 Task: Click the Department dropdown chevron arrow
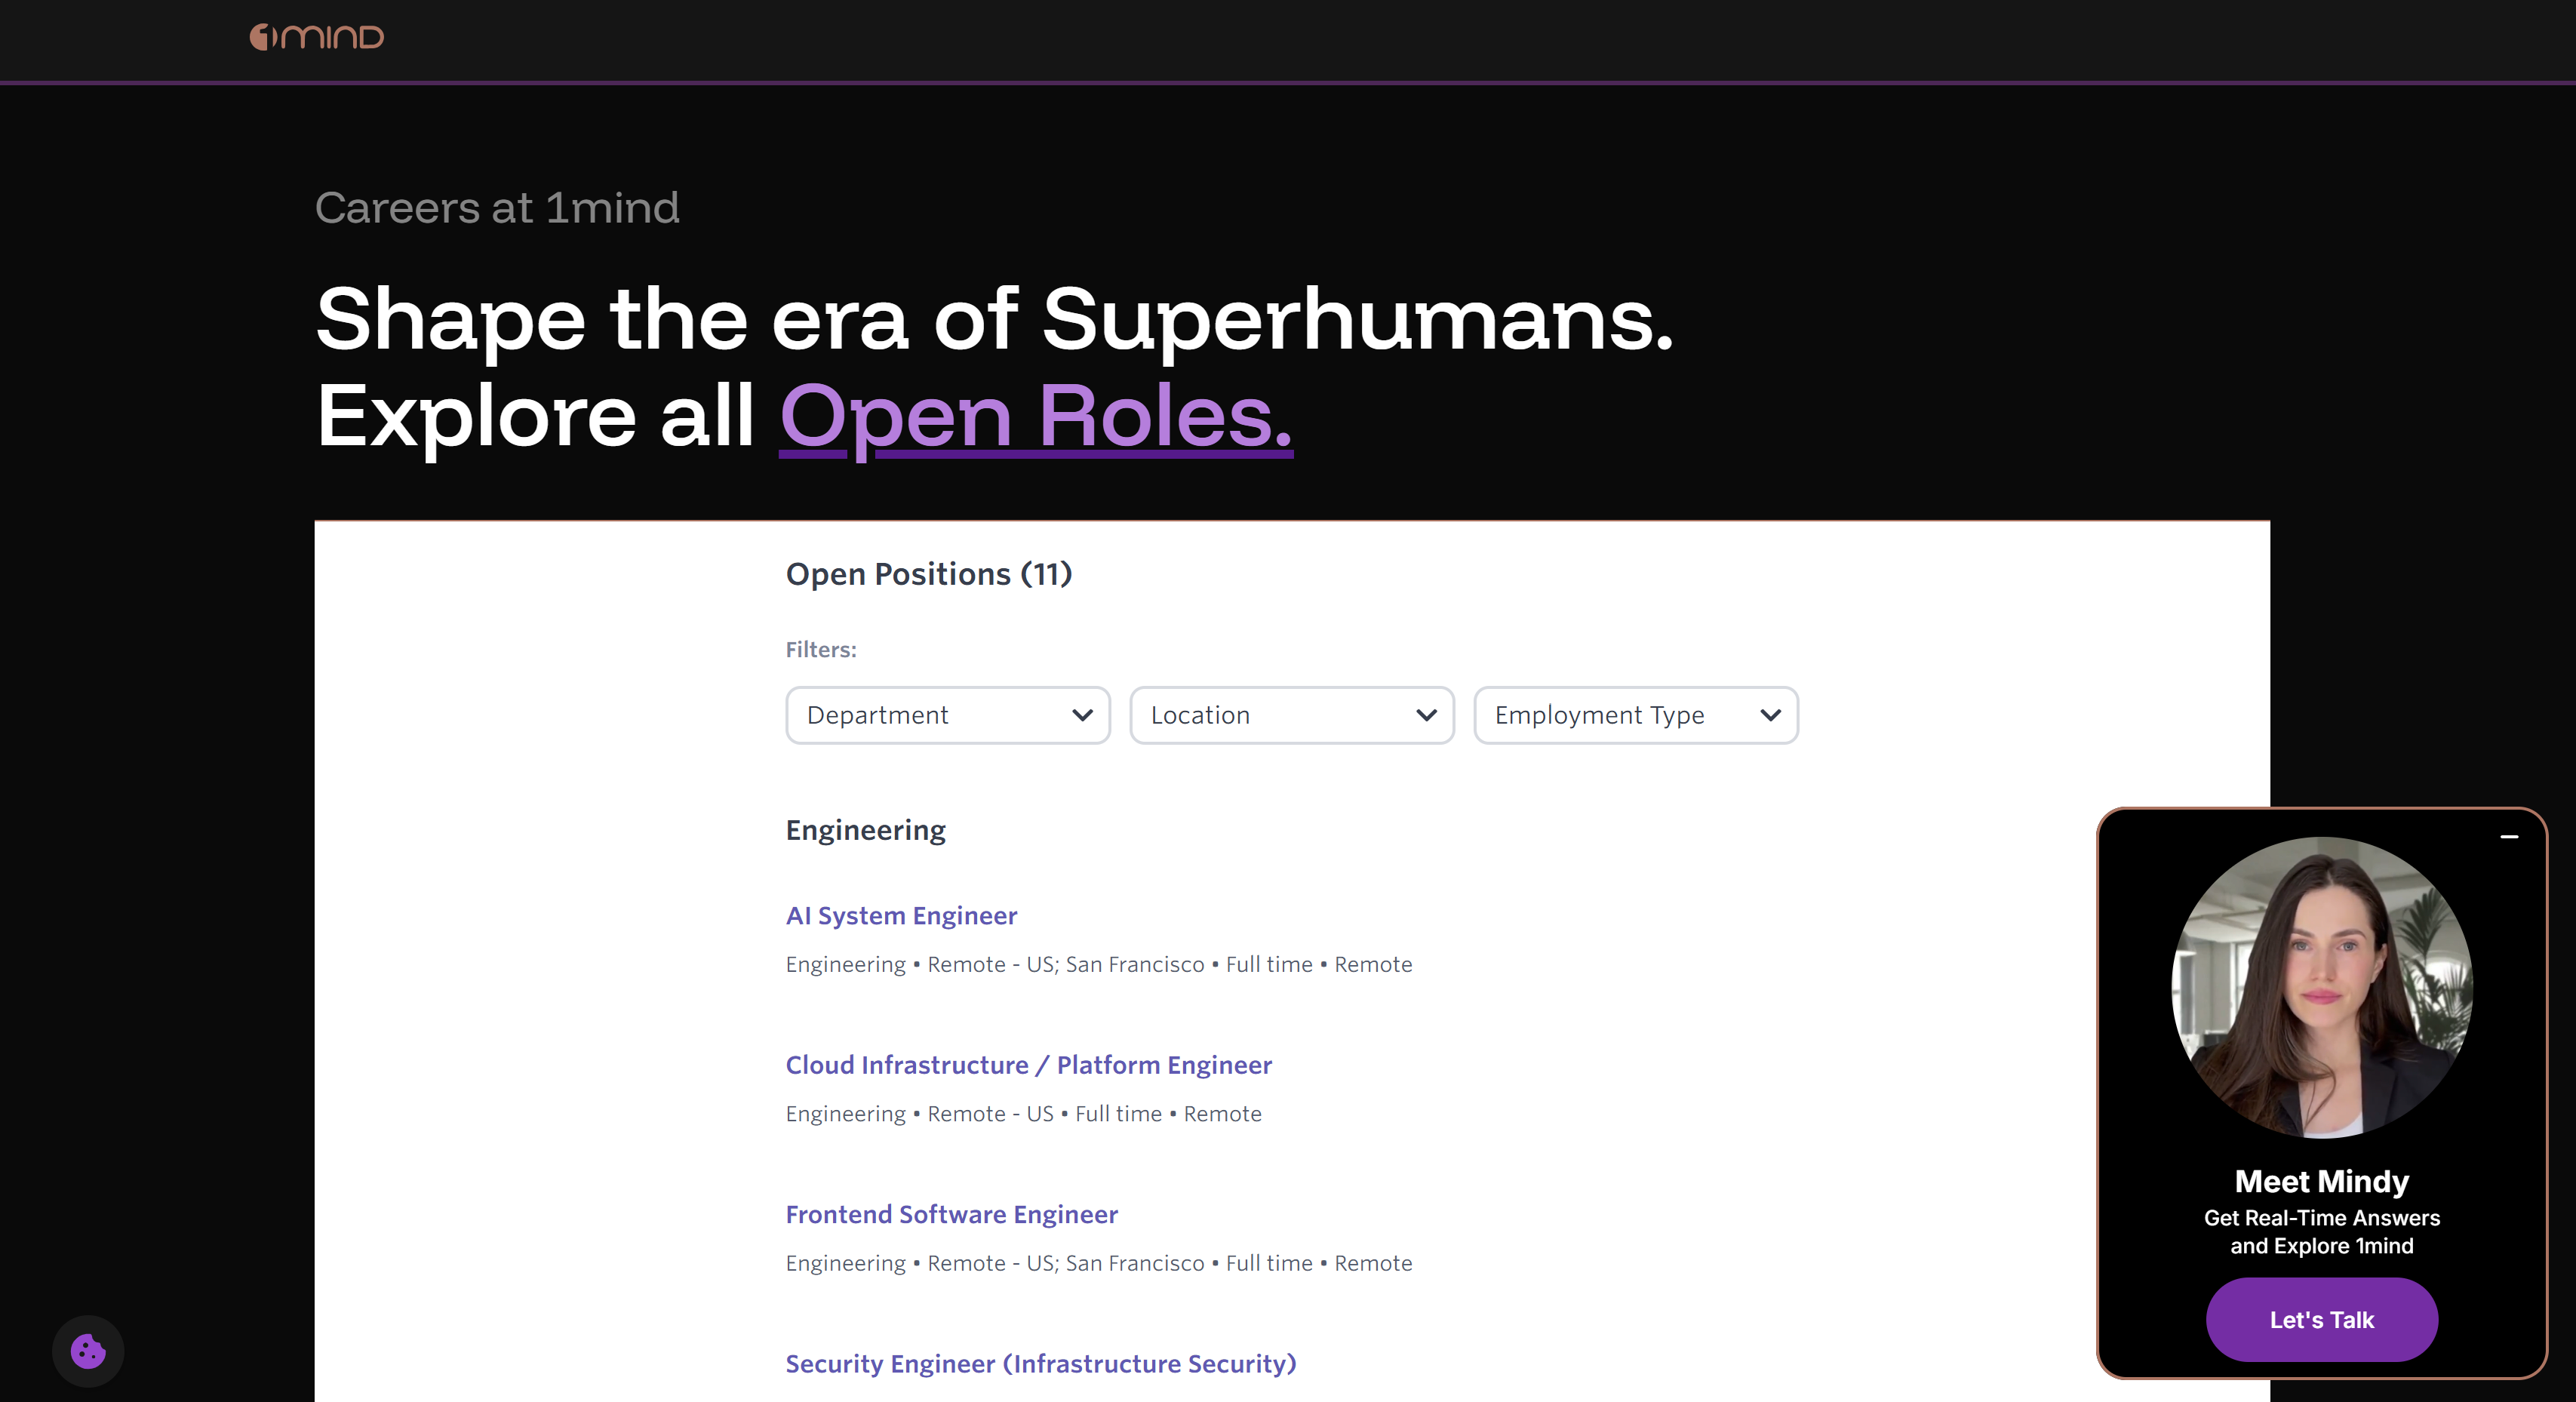tap(1082, 715)
